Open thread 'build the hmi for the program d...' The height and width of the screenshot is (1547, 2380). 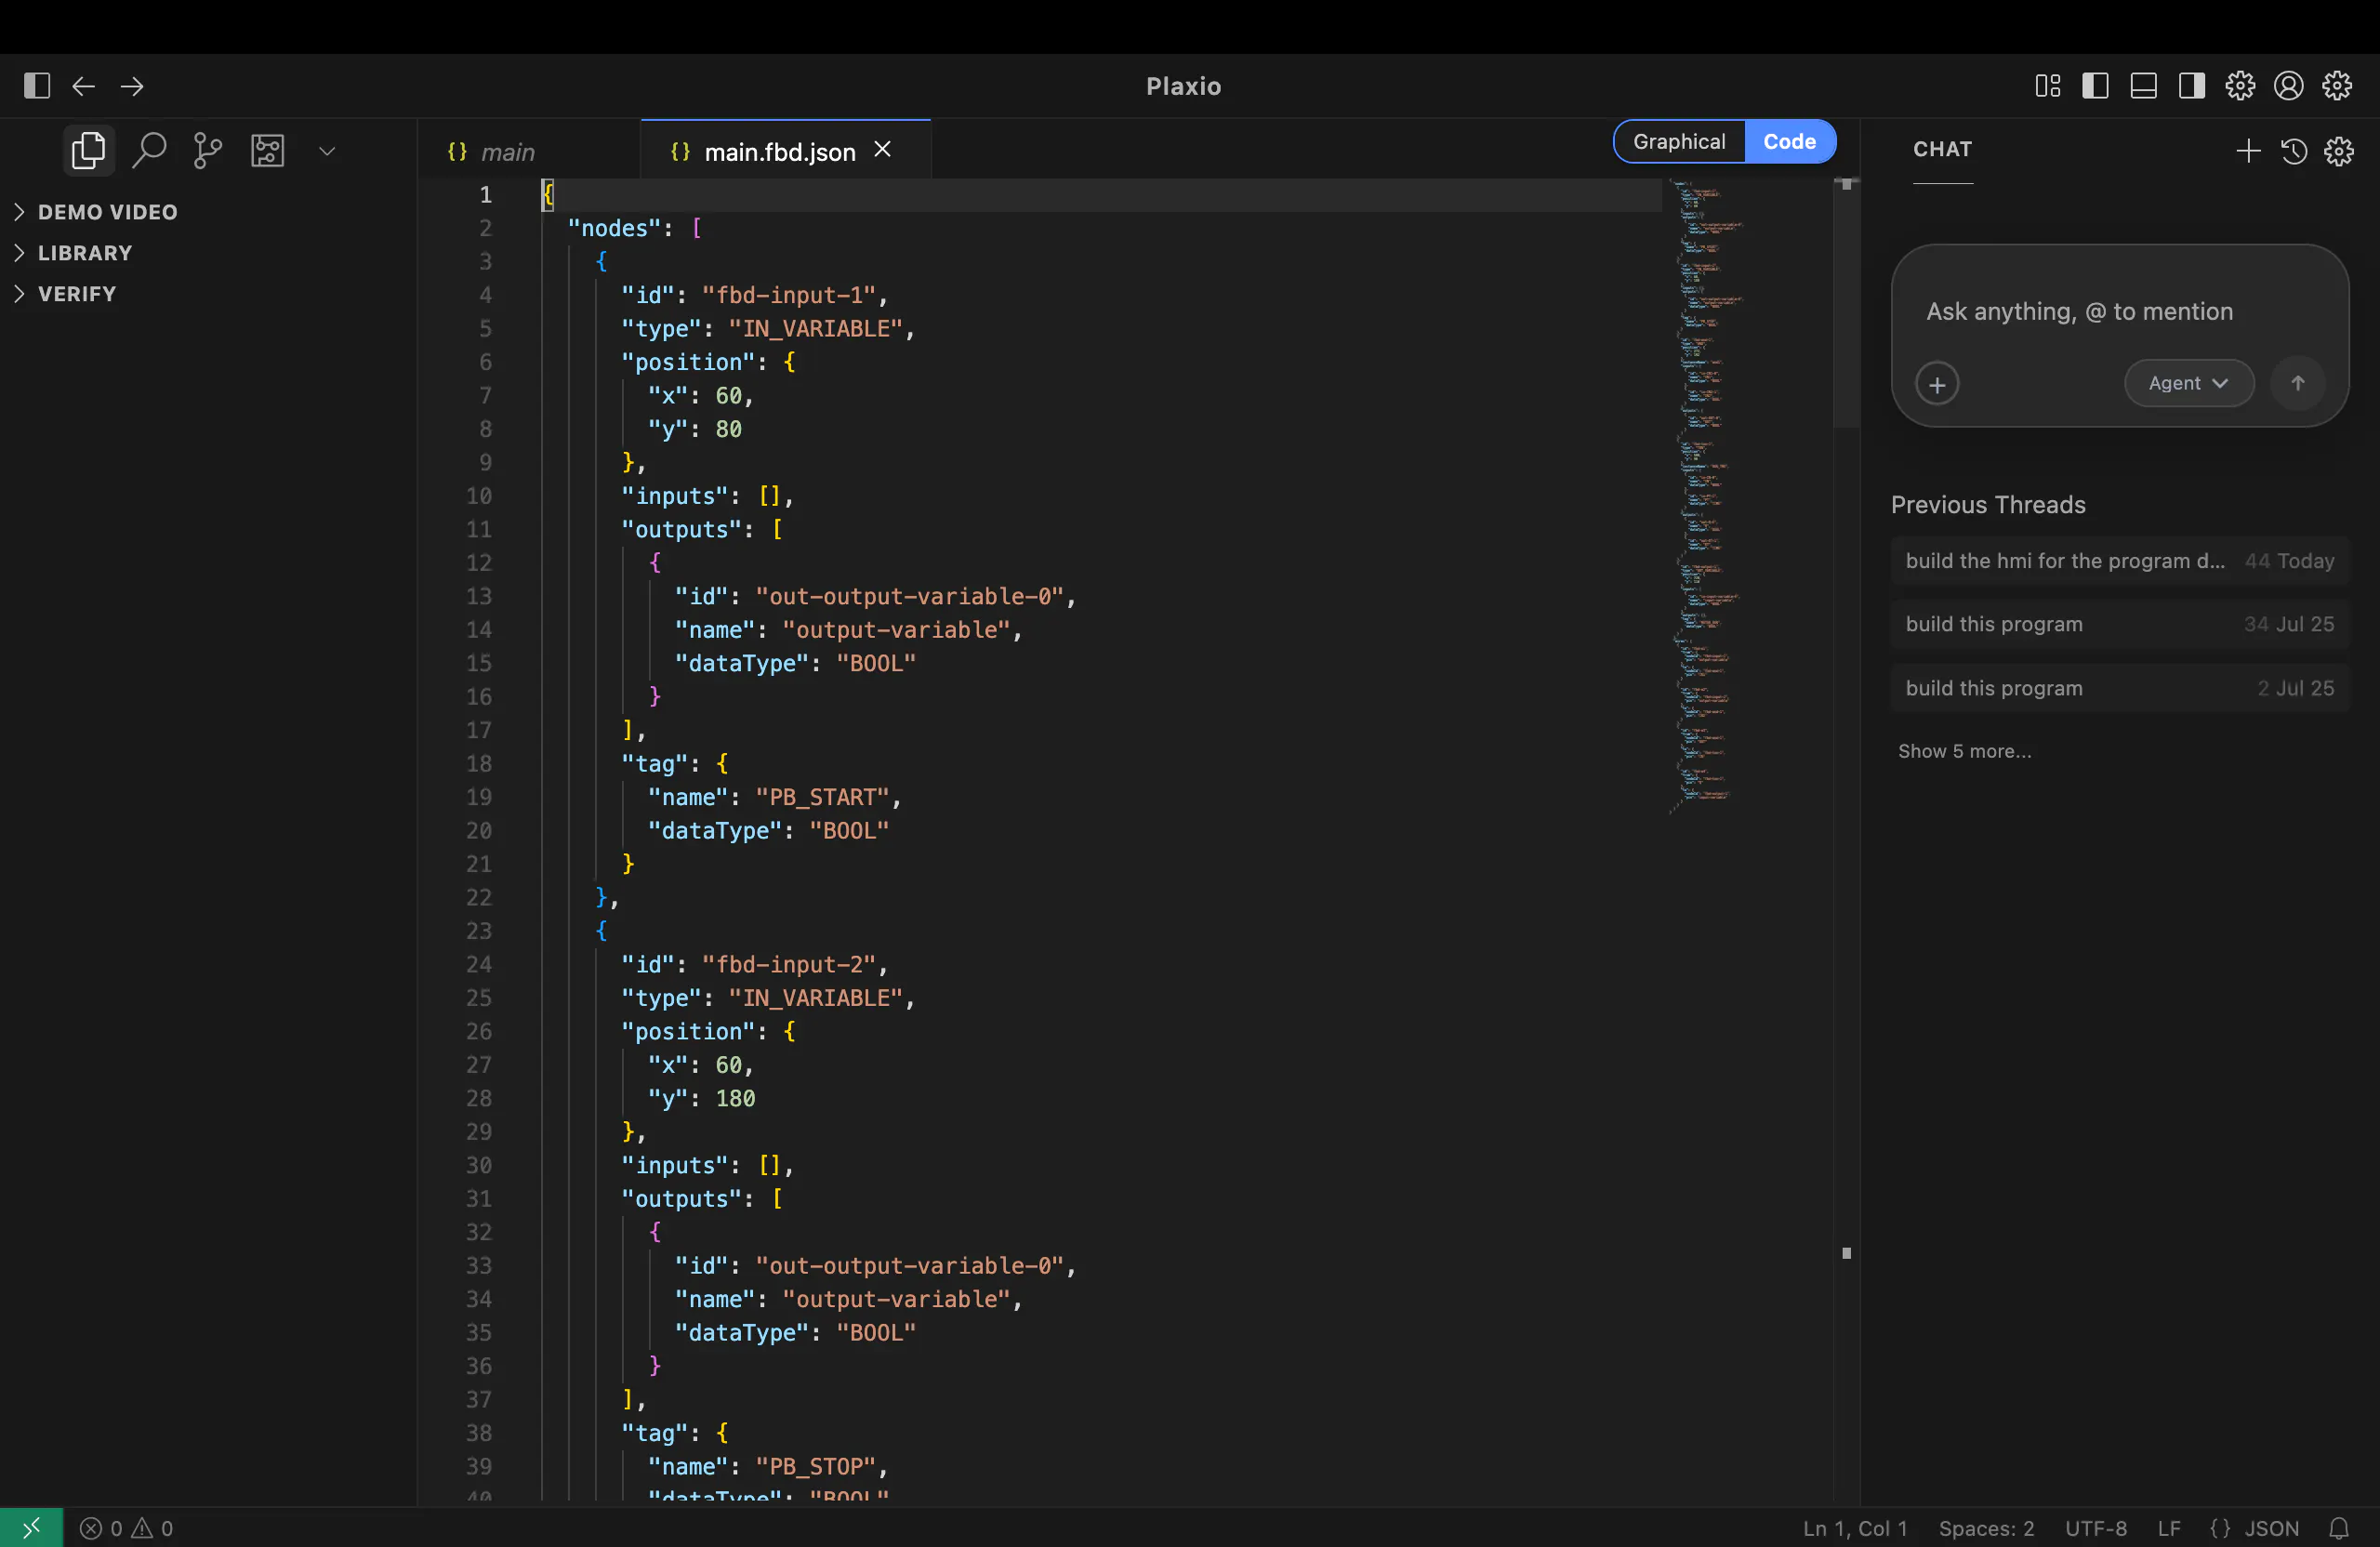(2119, 561)
